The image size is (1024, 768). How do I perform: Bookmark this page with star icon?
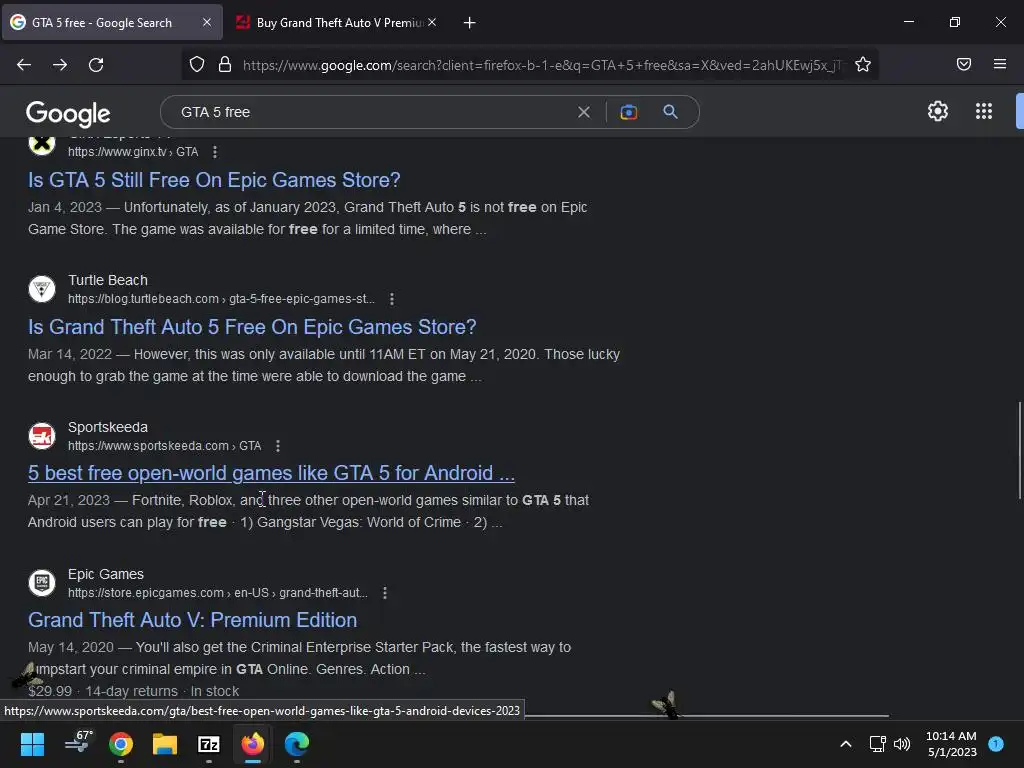pos(863,65)
